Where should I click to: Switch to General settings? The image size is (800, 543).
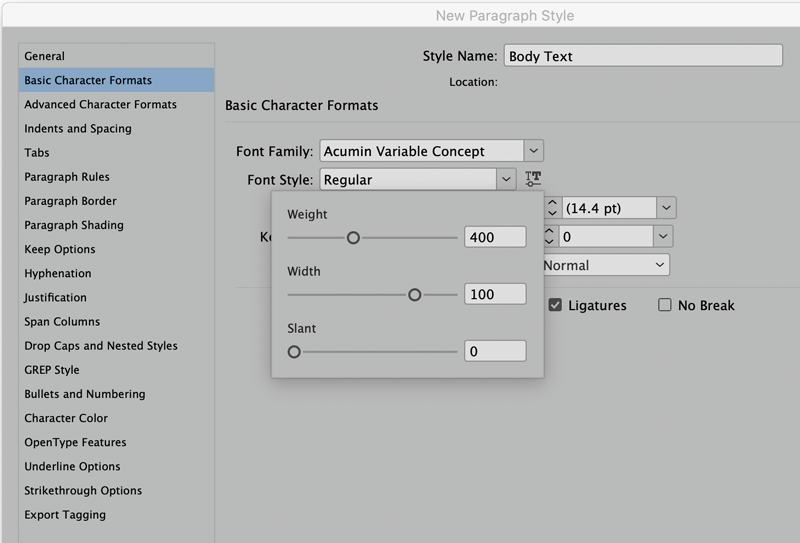coord(45,56)
